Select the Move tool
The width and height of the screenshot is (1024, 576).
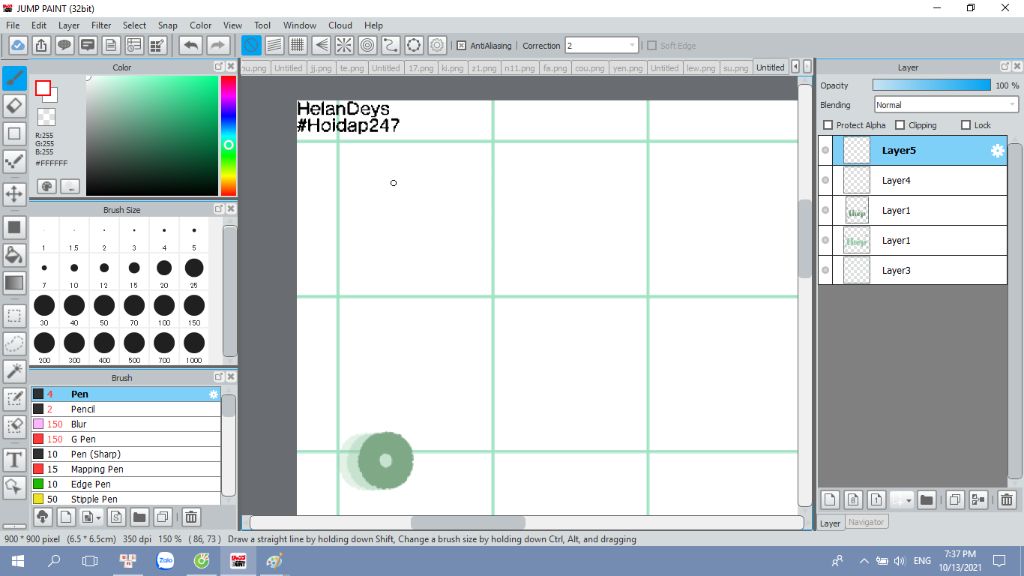tap(14, 194)
